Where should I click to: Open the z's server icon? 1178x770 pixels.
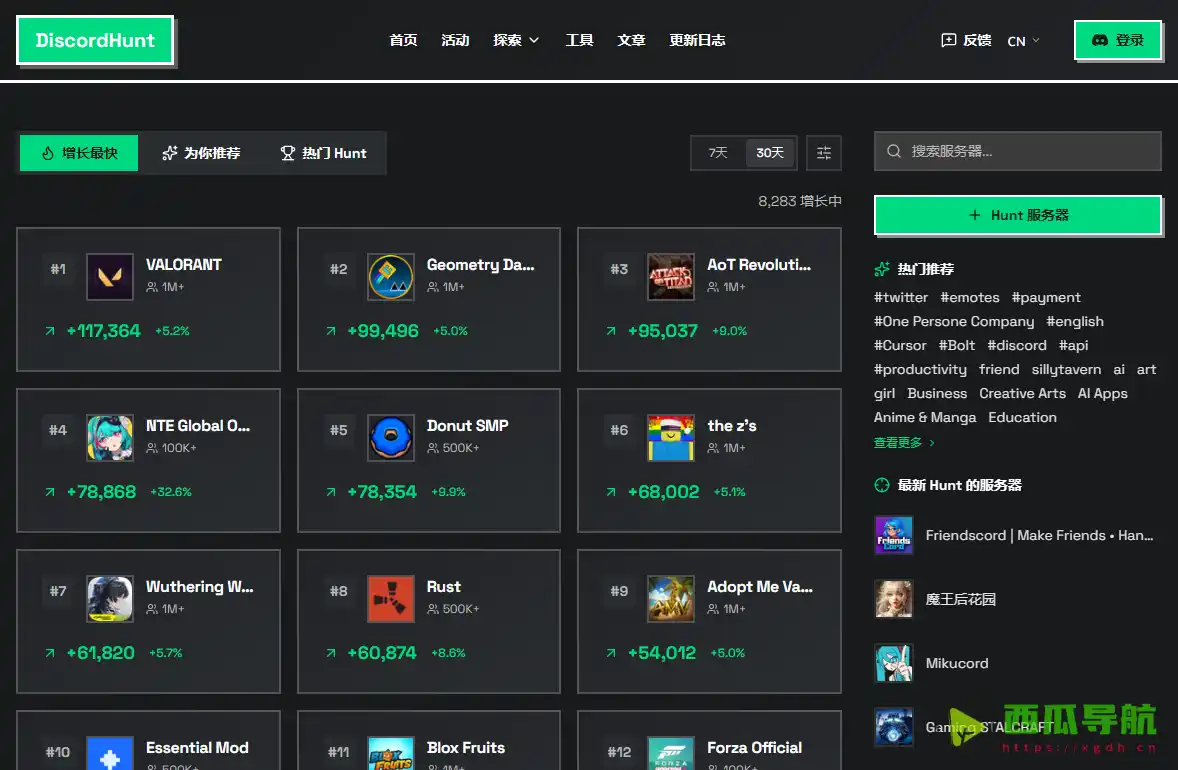(671, 437)
